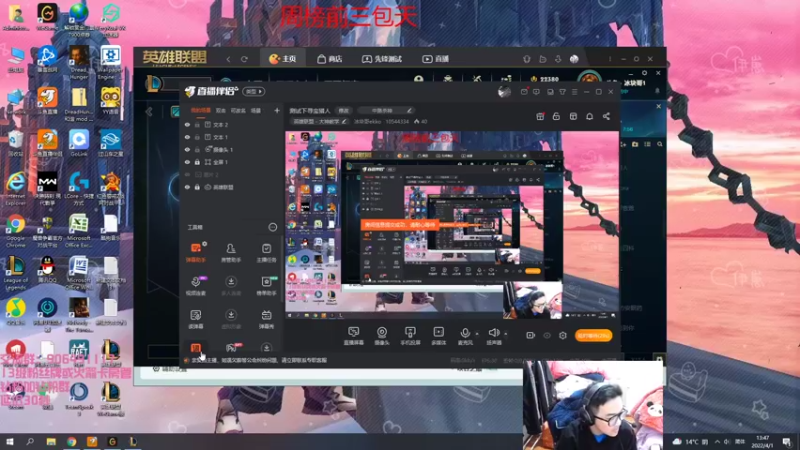This screenshot has width=800, height=450.
Task: Open 榜单助手 tool in the toolbox
Action: 266,286
